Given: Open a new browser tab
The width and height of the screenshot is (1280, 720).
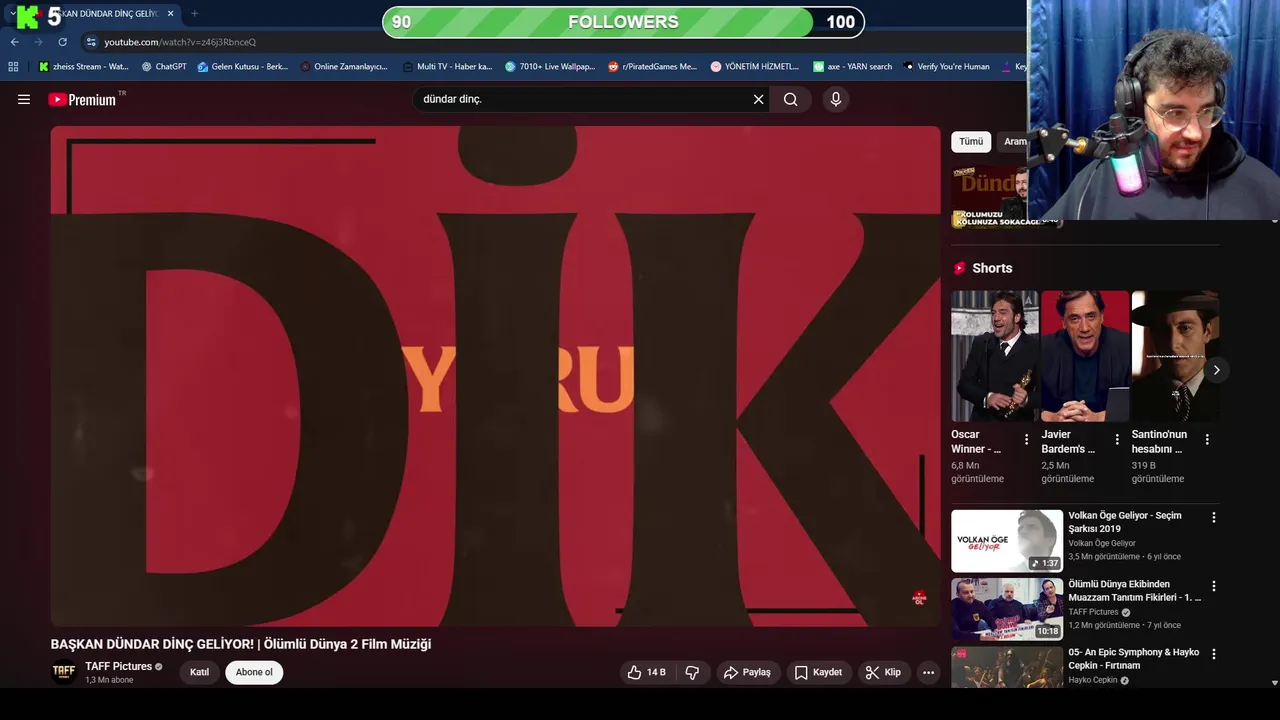Looking at the screenshot, I should point(194,14).
